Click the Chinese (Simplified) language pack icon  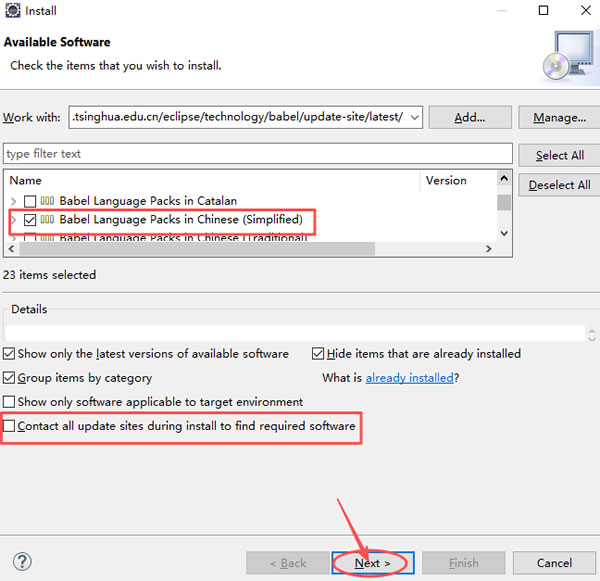pyautogui.click(x=47, y=219)
